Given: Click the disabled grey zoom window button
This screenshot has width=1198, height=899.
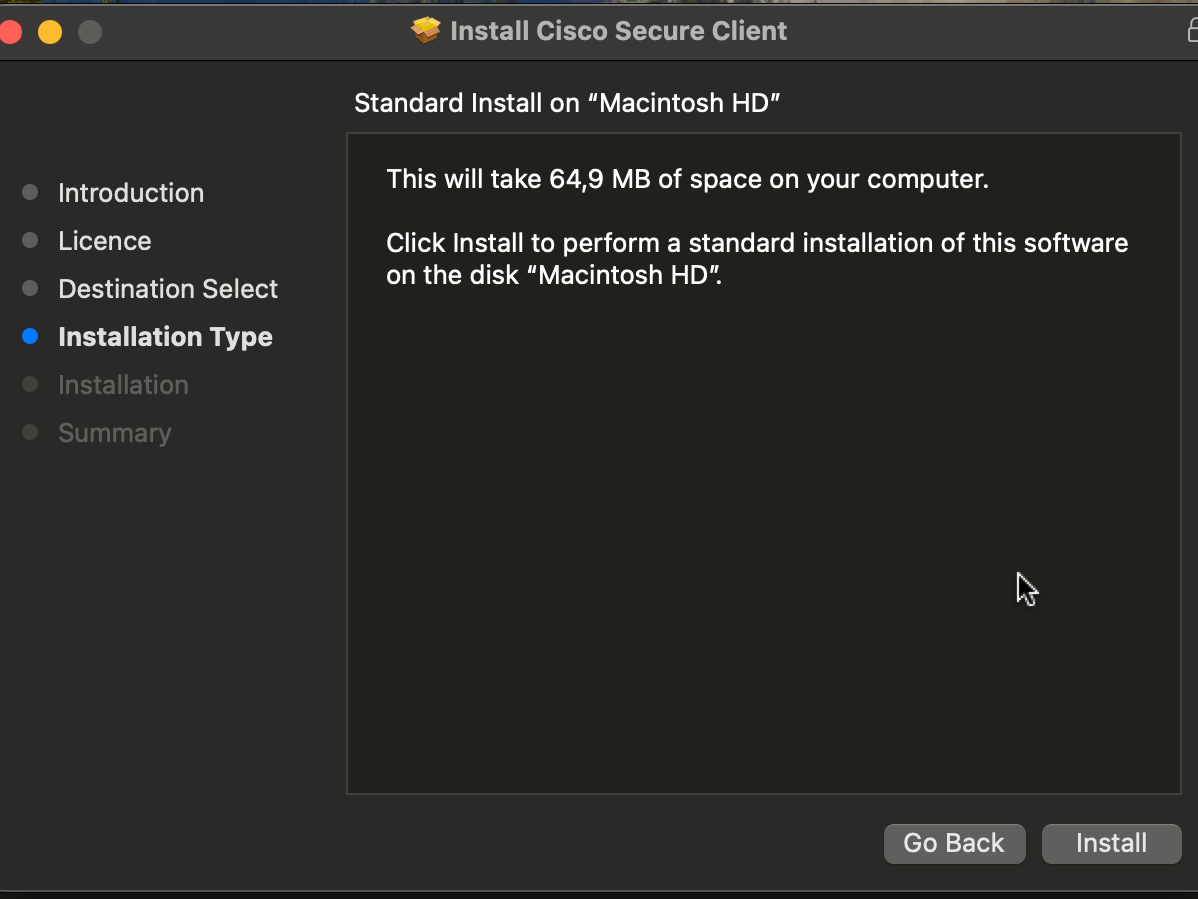Looking at the screenshot, I should click(x=90, y=32).
